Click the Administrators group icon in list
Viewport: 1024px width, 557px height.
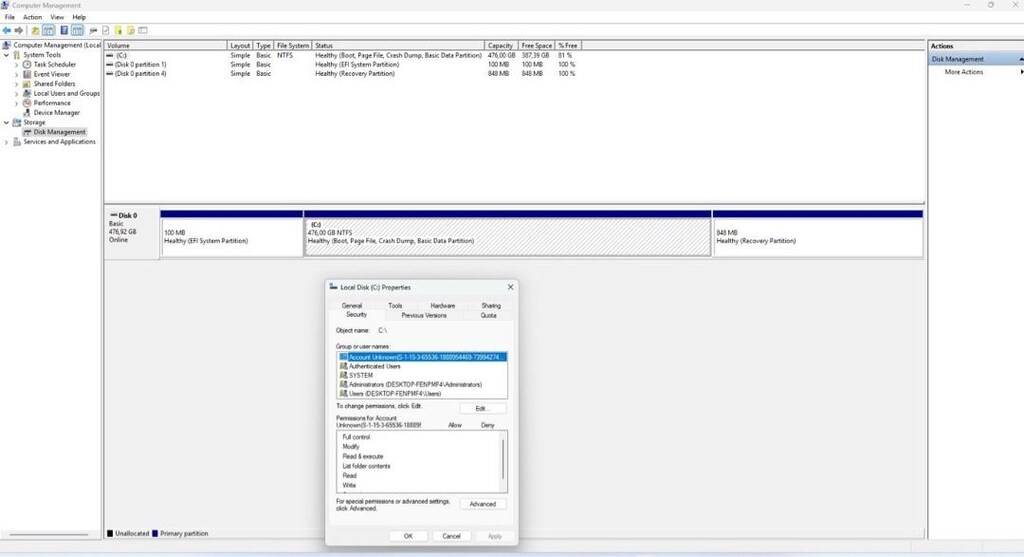point(344,385)
